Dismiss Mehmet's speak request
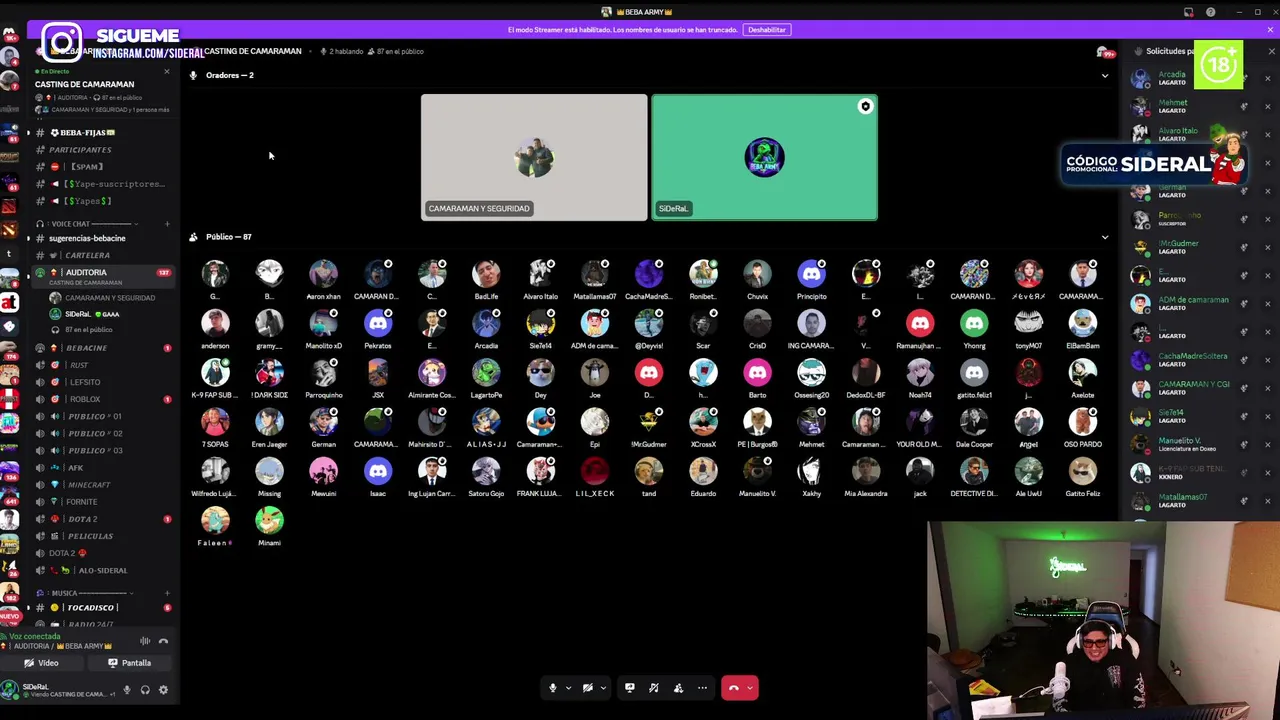Viewport: 1280px width, 720px height. point(1267,107)
